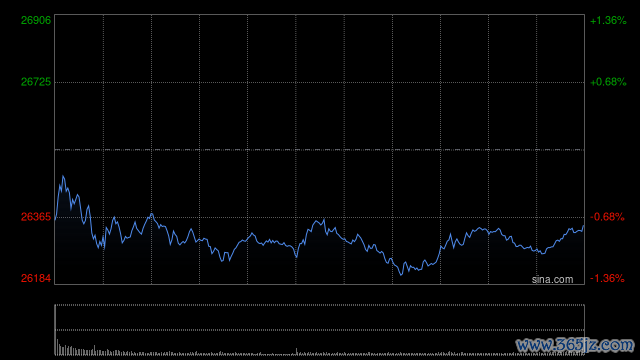Click the final endpoint of the price line
The height and width of the screenshot is (360, 640).
[x=584, y=226]
